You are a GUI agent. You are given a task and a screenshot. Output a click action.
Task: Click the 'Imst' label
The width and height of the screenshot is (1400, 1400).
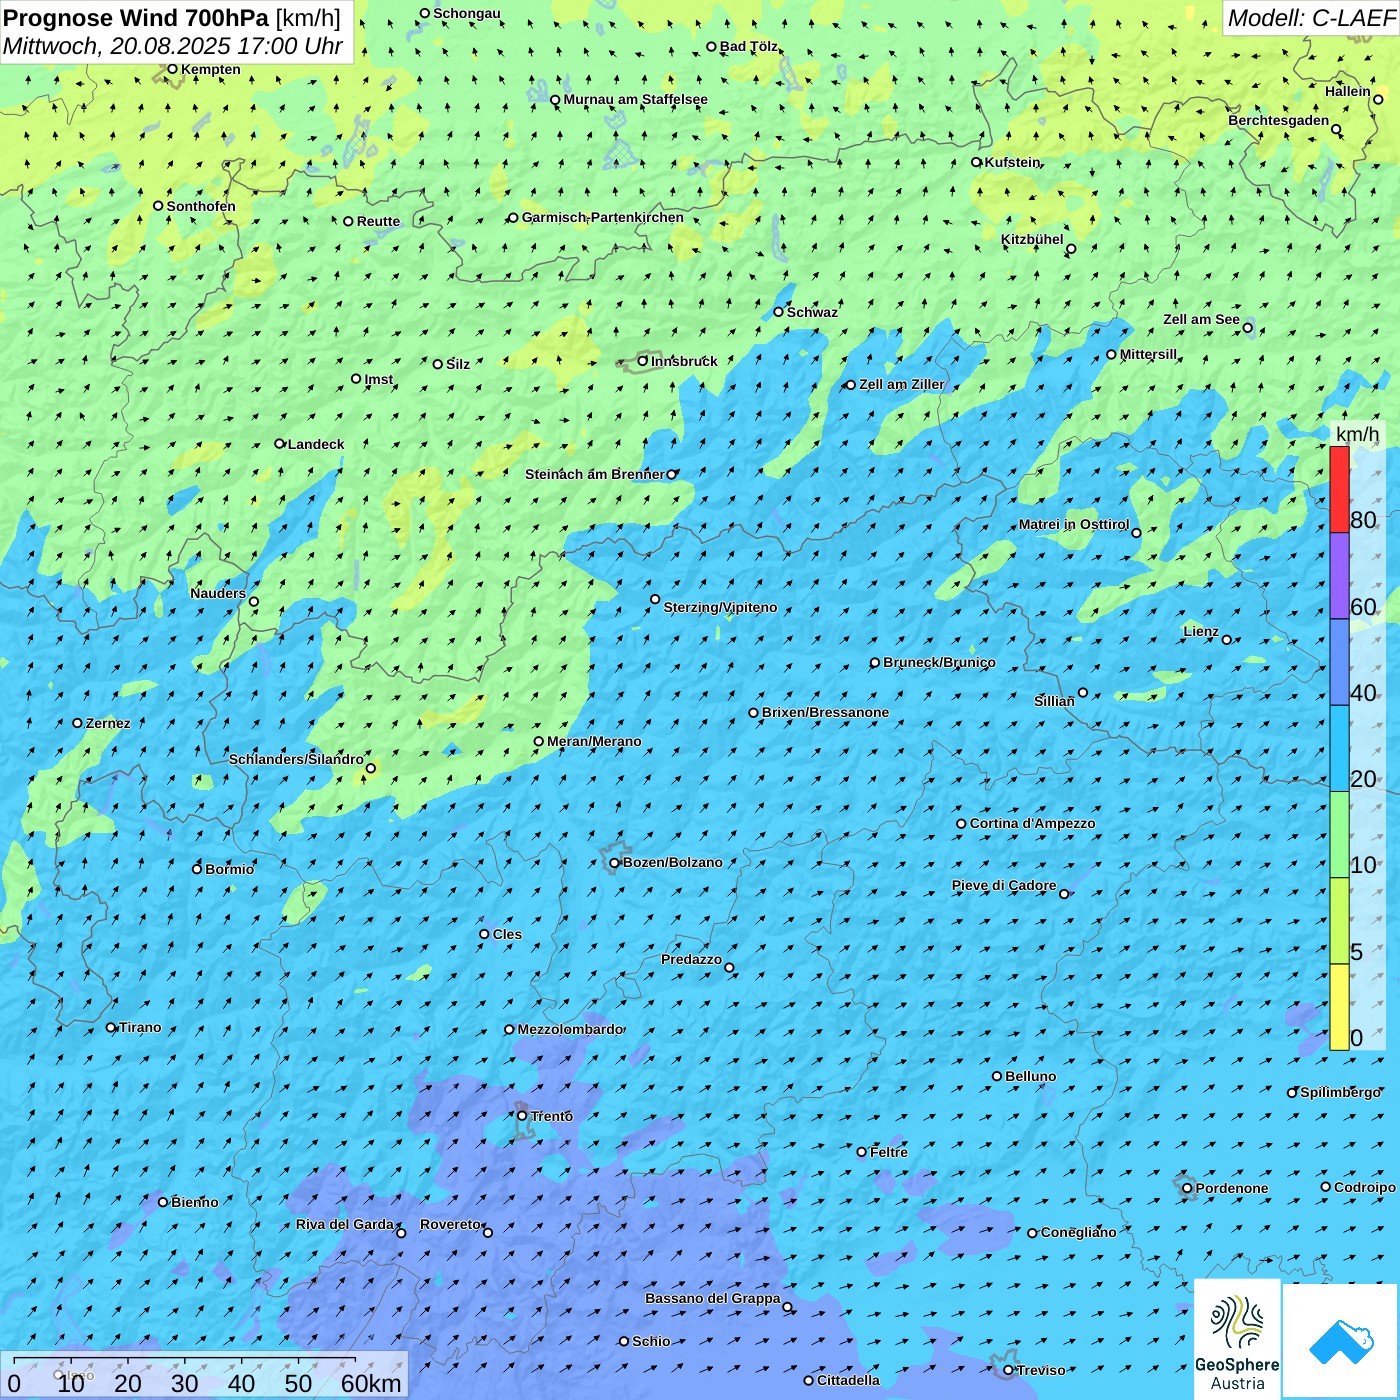[378, 379]
